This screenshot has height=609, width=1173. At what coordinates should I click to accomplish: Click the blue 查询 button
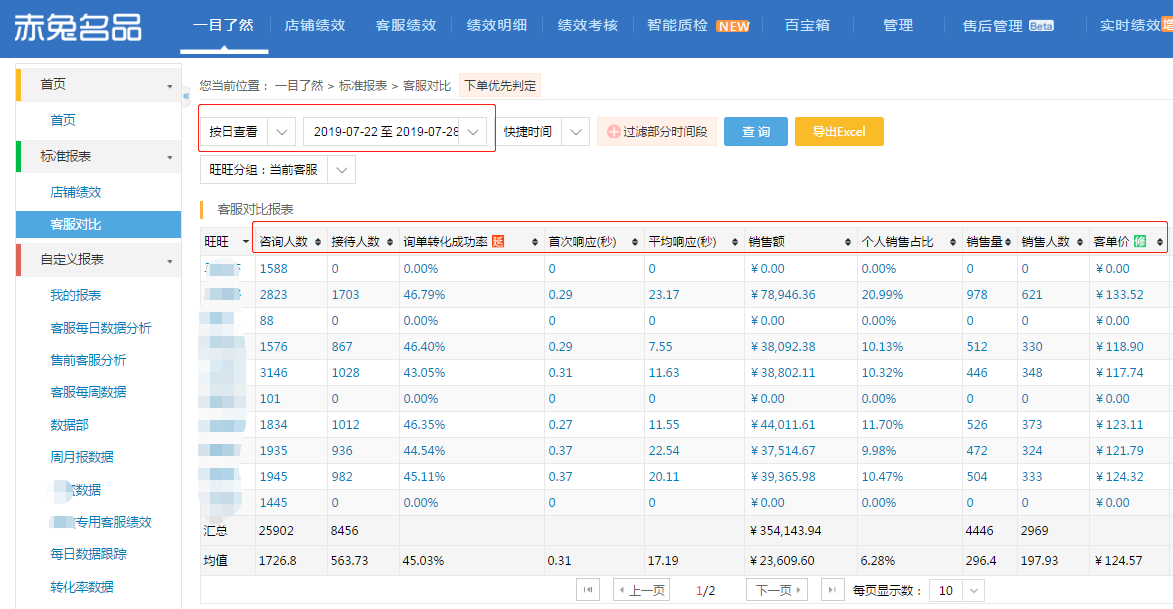coord(755,132)
